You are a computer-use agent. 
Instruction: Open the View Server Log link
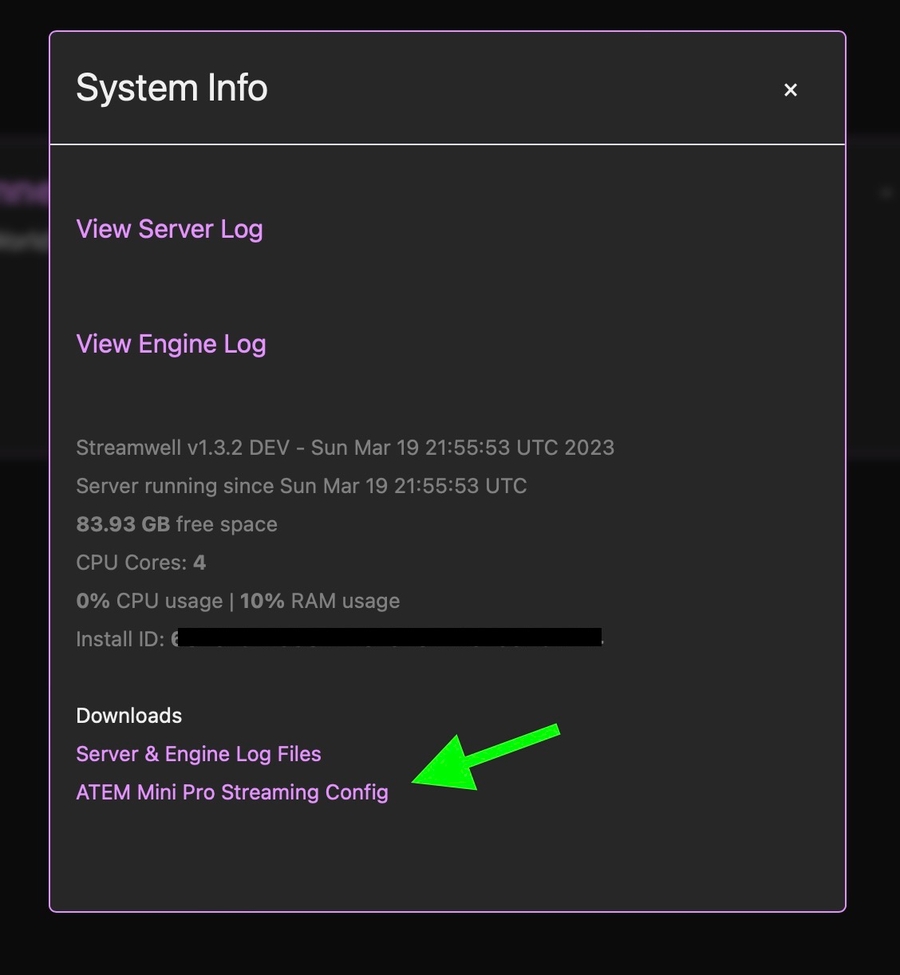169,229
